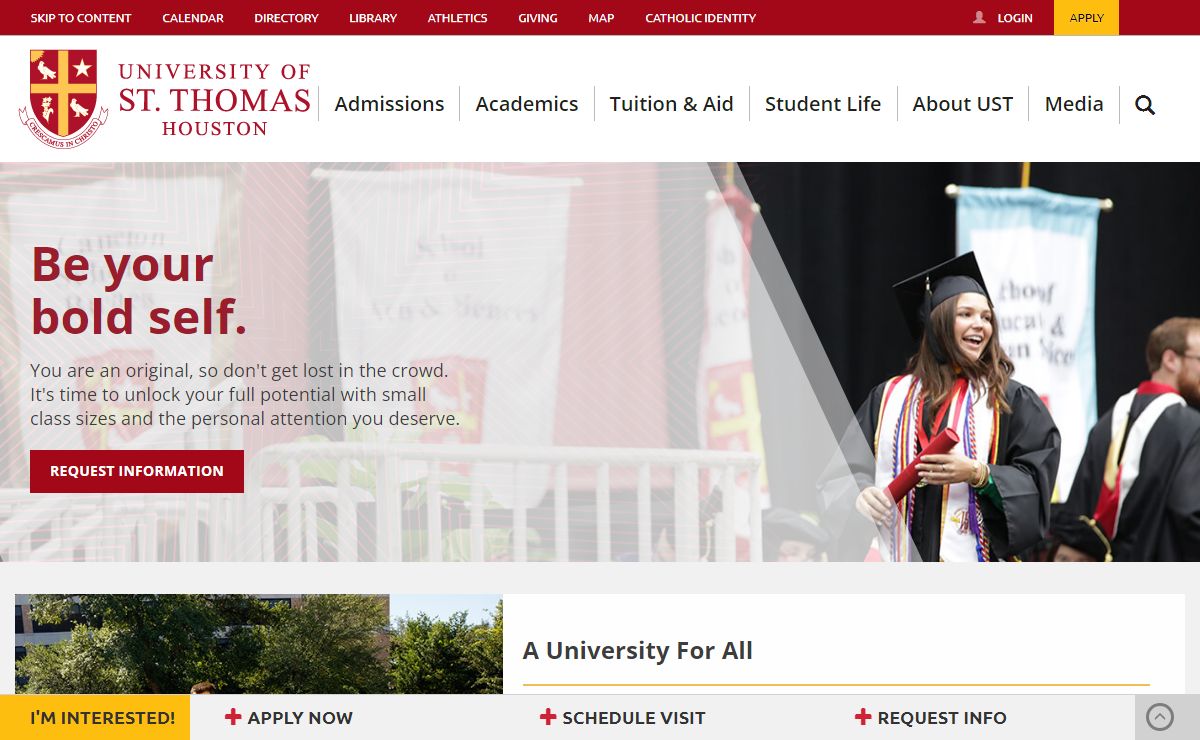
Task: Go to the Directory page
Action: 286,18
